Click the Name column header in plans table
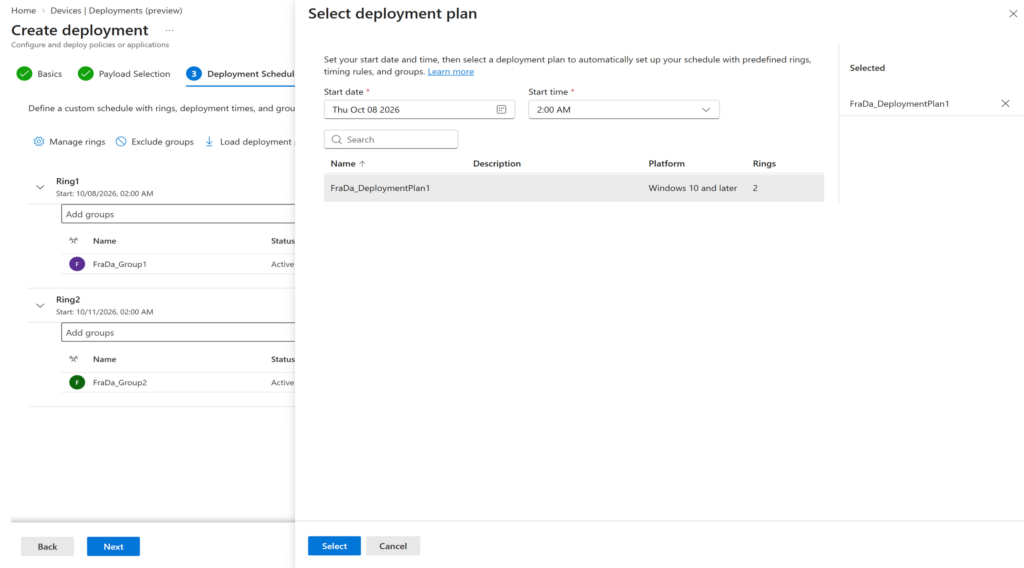The image size is (1024, 568). 343,164
